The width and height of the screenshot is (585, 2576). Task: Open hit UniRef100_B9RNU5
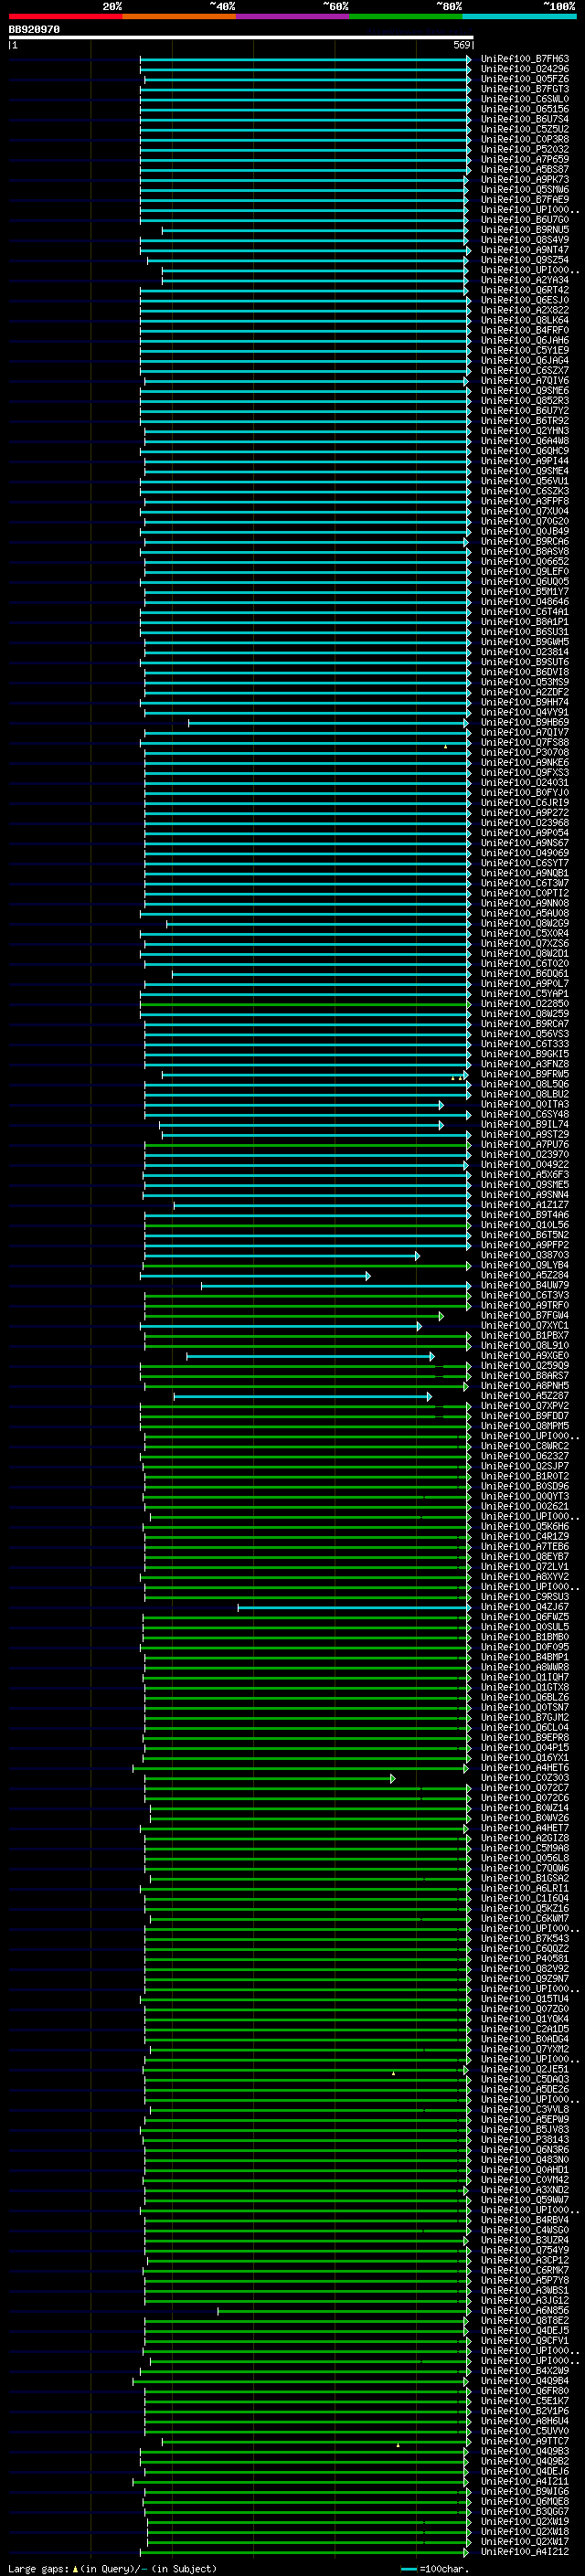[525, 230]
